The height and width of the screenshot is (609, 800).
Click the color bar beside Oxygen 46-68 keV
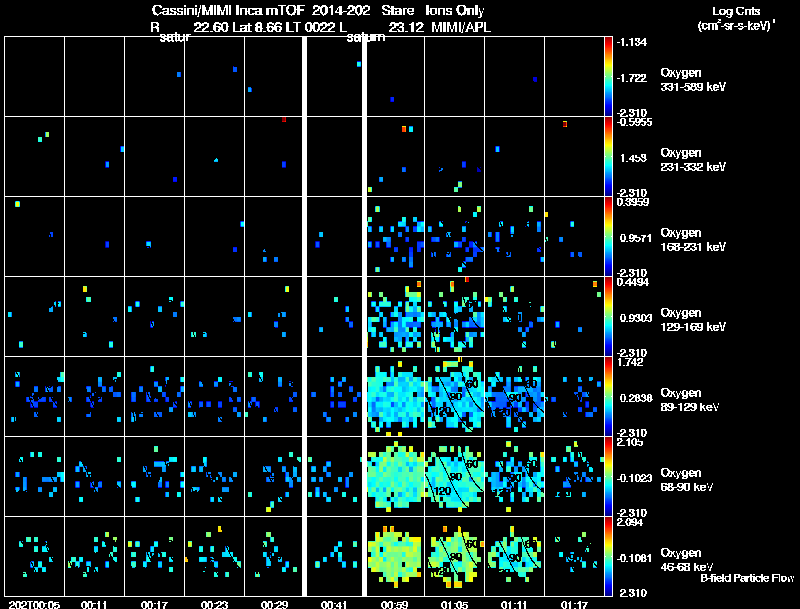coord(608,556)
